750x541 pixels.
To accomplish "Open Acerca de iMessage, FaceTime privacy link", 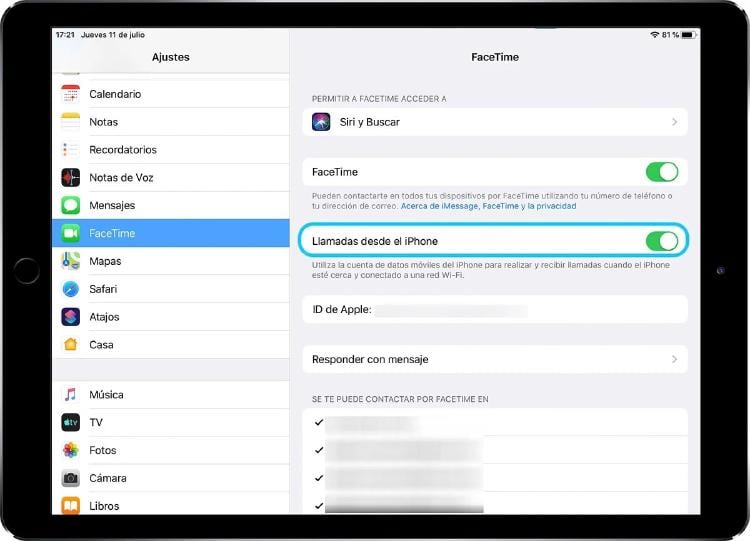I will [x=488, y=206].
